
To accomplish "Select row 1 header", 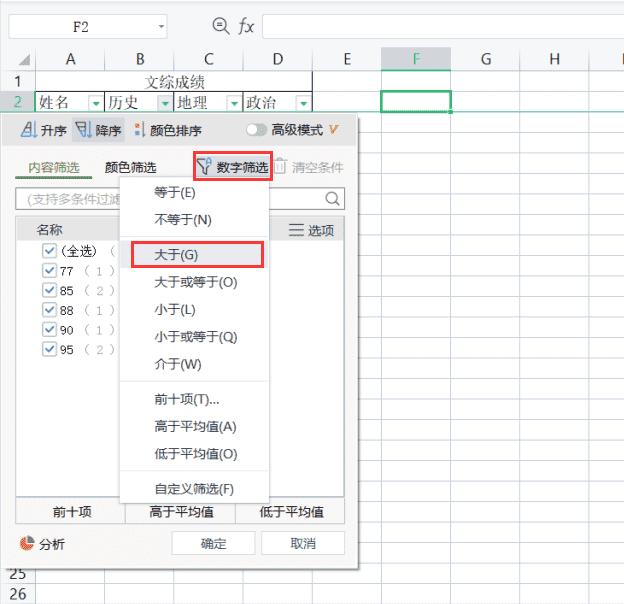I will coord(18,82).
